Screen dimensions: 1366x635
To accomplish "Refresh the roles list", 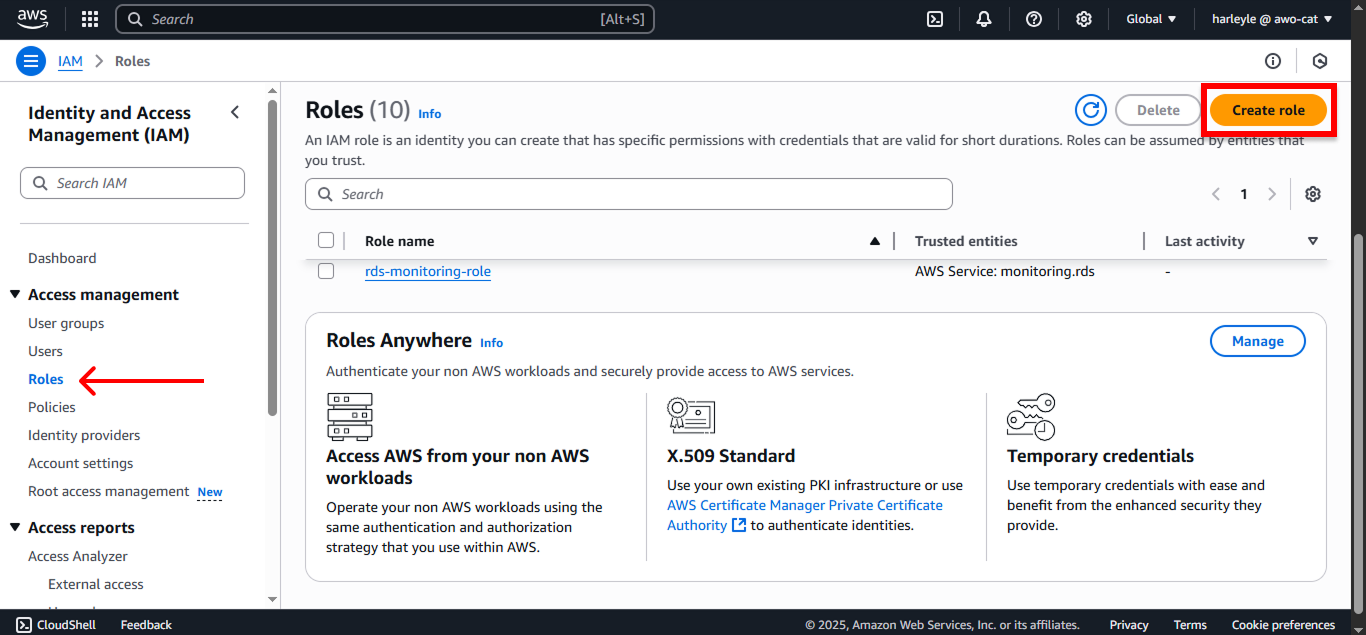I will tap(1091, 110).
